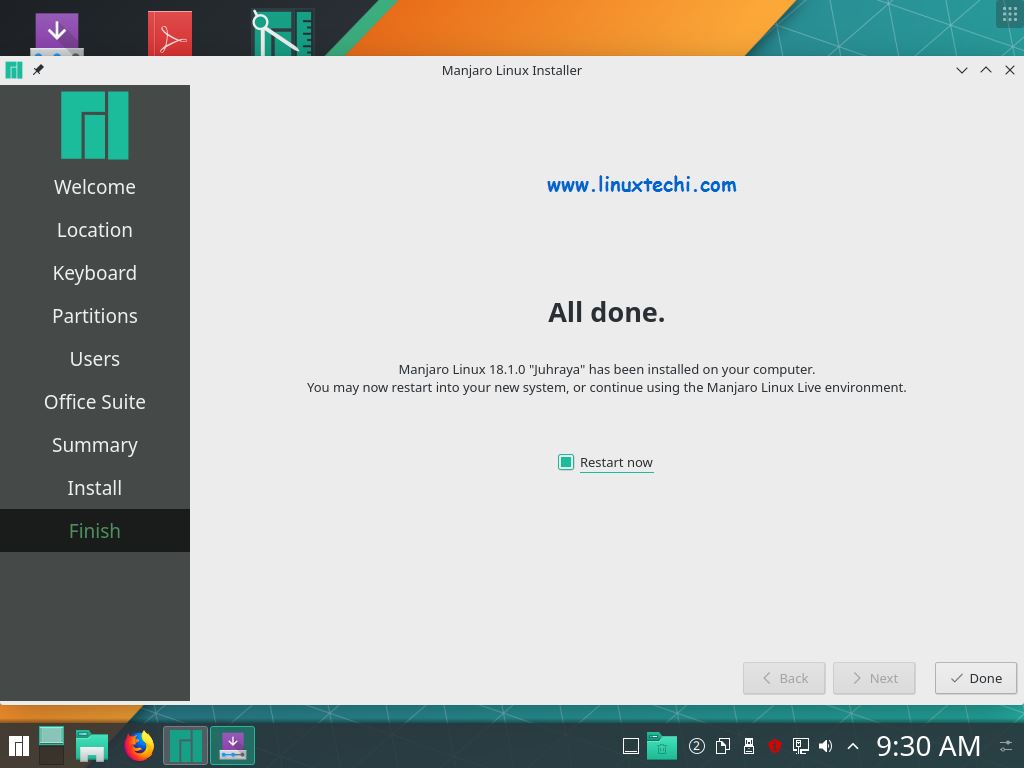Screen dimensions: 1024x768
Task: Switch to the Partitions installer section
Action: point(94,315)
